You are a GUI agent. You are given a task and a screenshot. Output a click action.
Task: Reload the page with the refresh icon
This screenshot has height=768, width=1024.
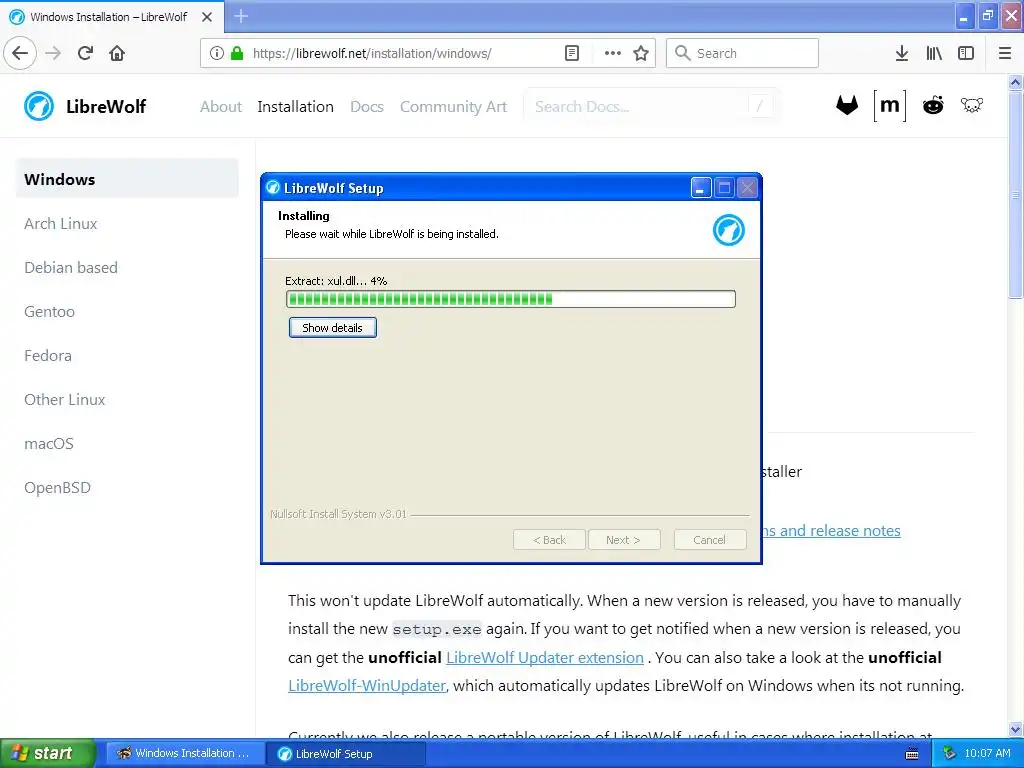85,53
